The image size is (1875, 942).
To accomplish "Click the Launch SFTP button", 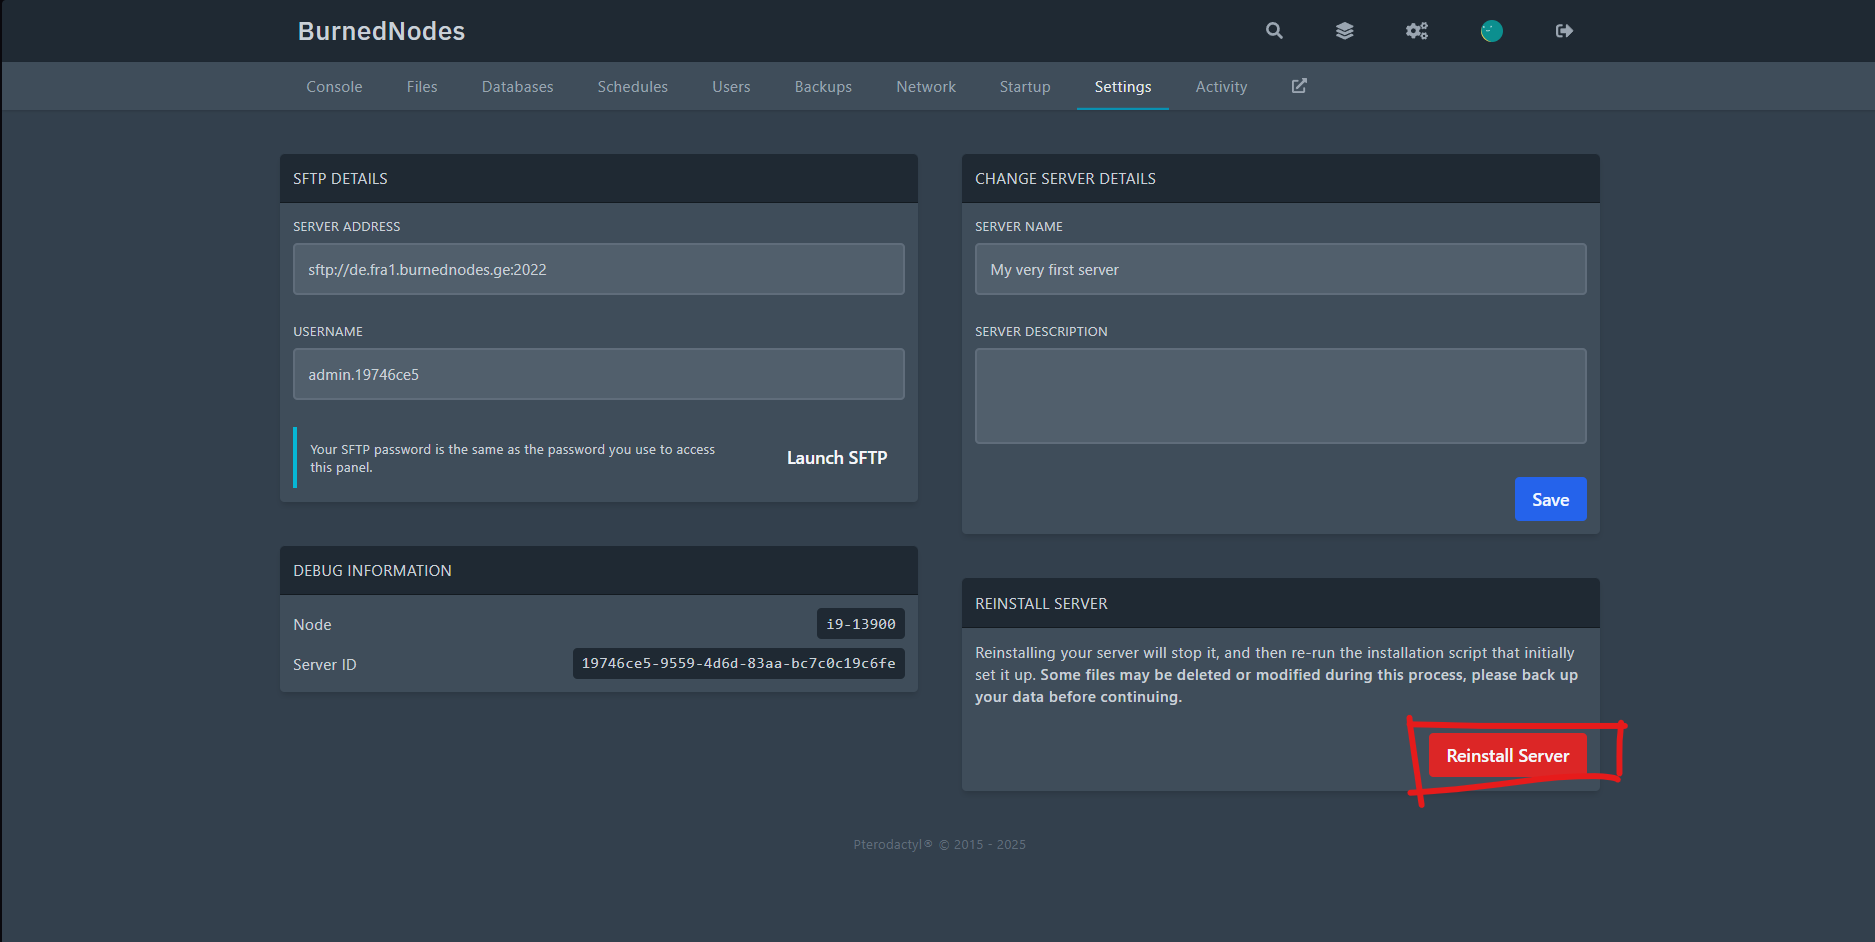I will click(x=837, y=458).
